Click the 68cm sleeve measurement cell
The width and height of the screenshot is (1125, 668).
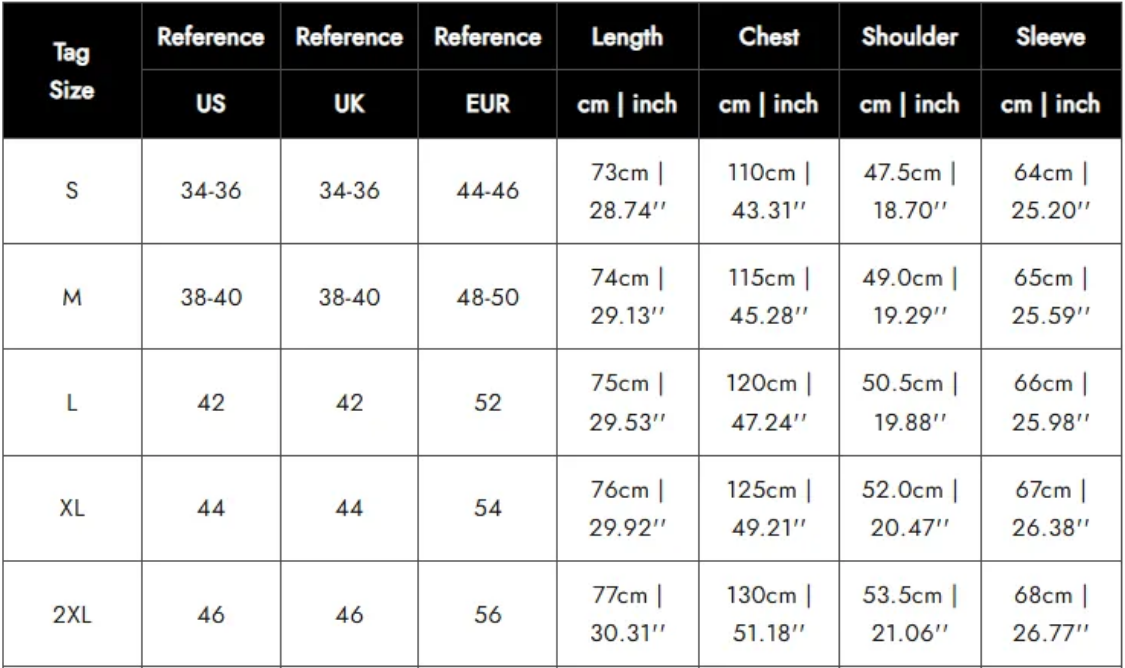[1050, 615]
